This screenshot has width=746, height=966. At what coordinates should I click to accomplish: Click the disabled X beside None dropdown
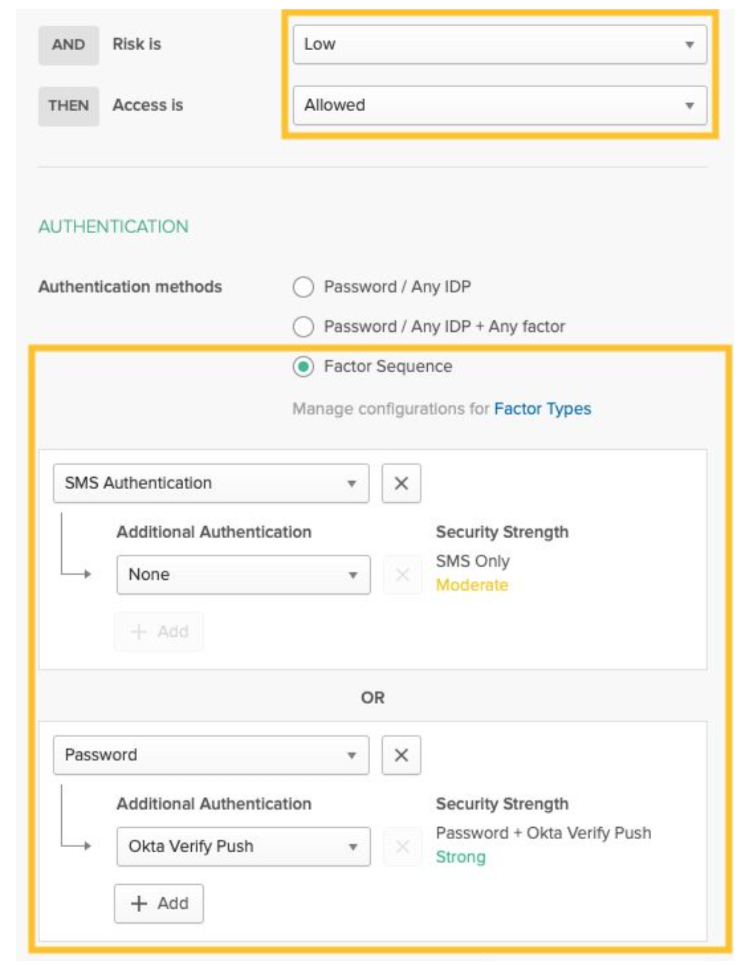[403, 575]
